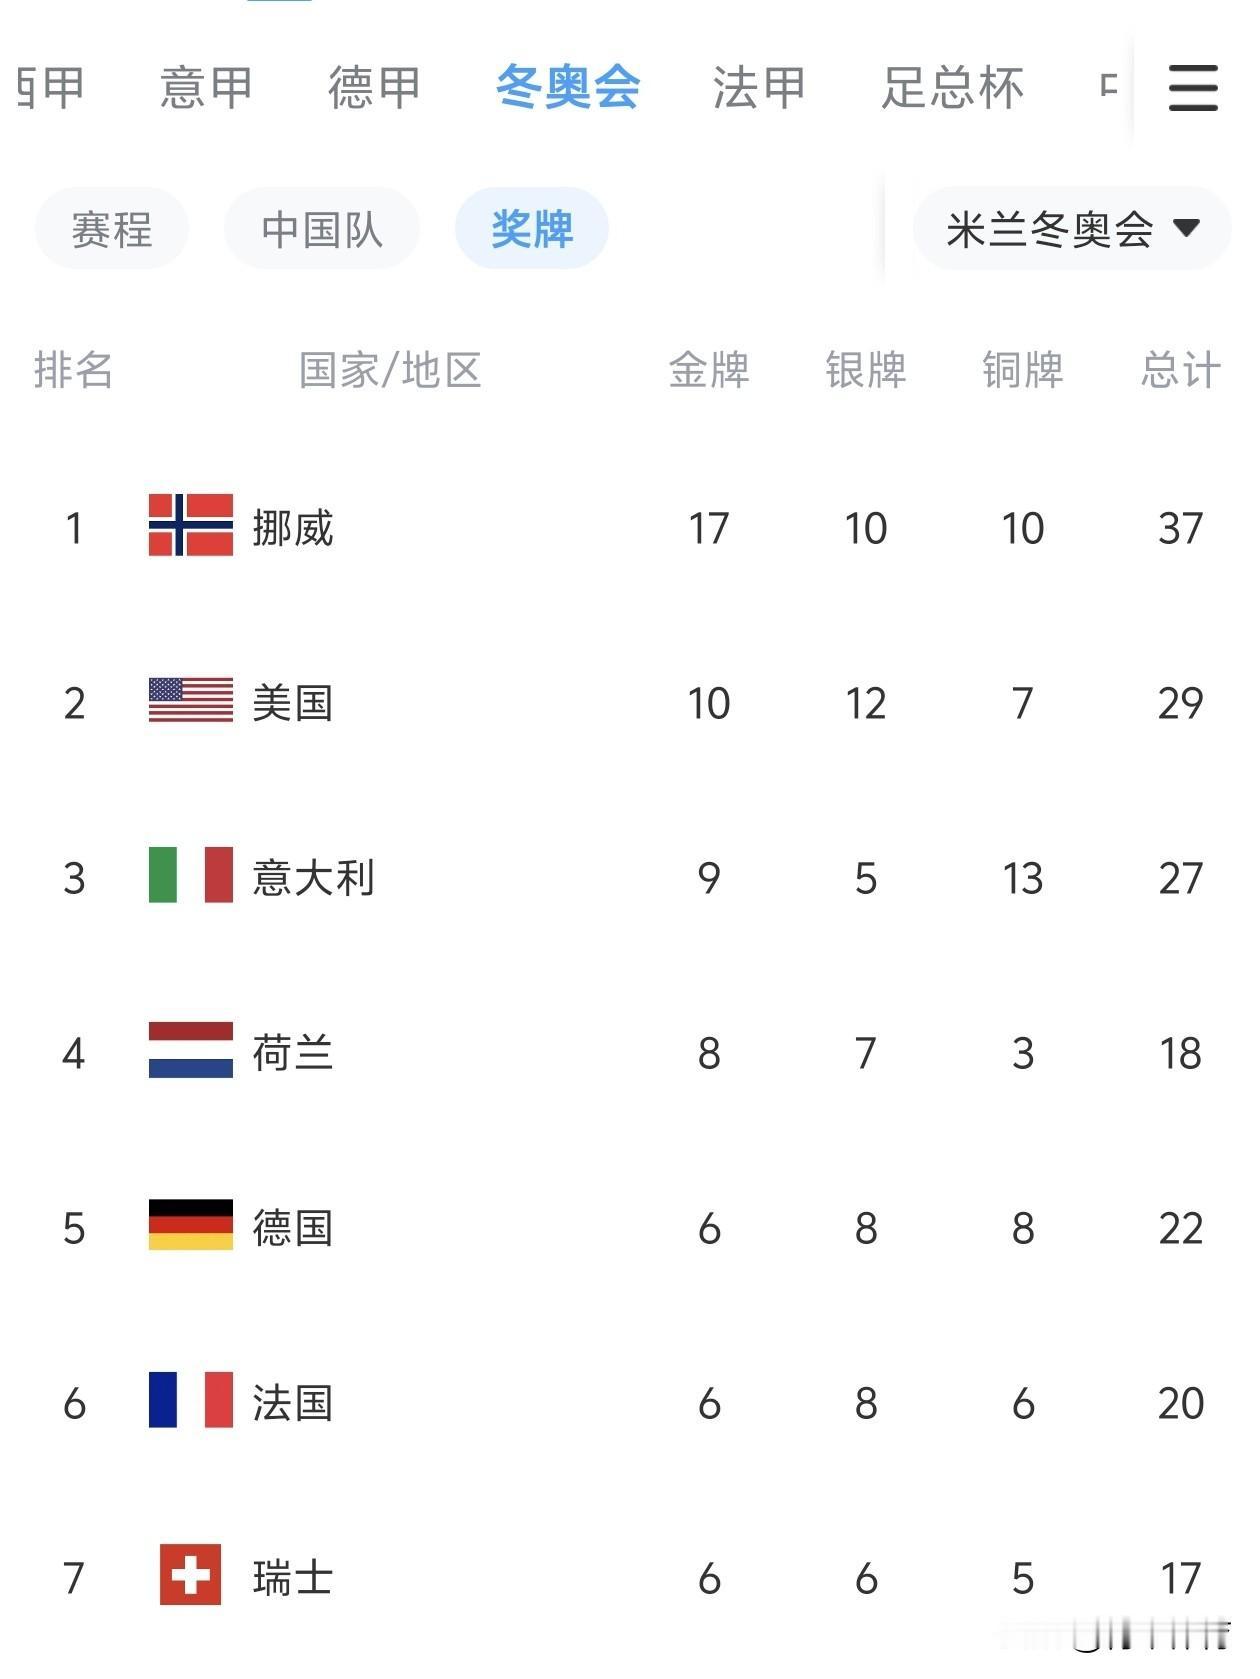Screen dimensions: 1260x1679
Task: Open the 足总杯 tab
Action: pyautogui.click(x=952, y=88)
